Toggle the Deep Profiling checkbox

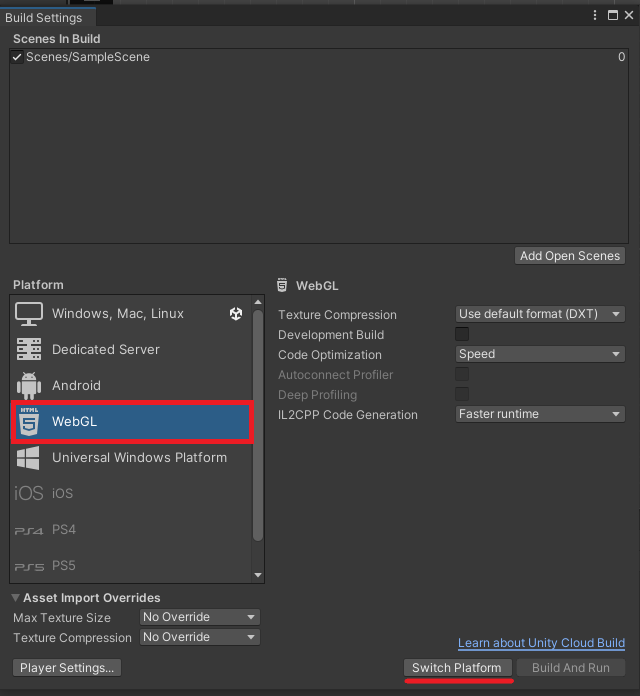click(x=462, y=394)
